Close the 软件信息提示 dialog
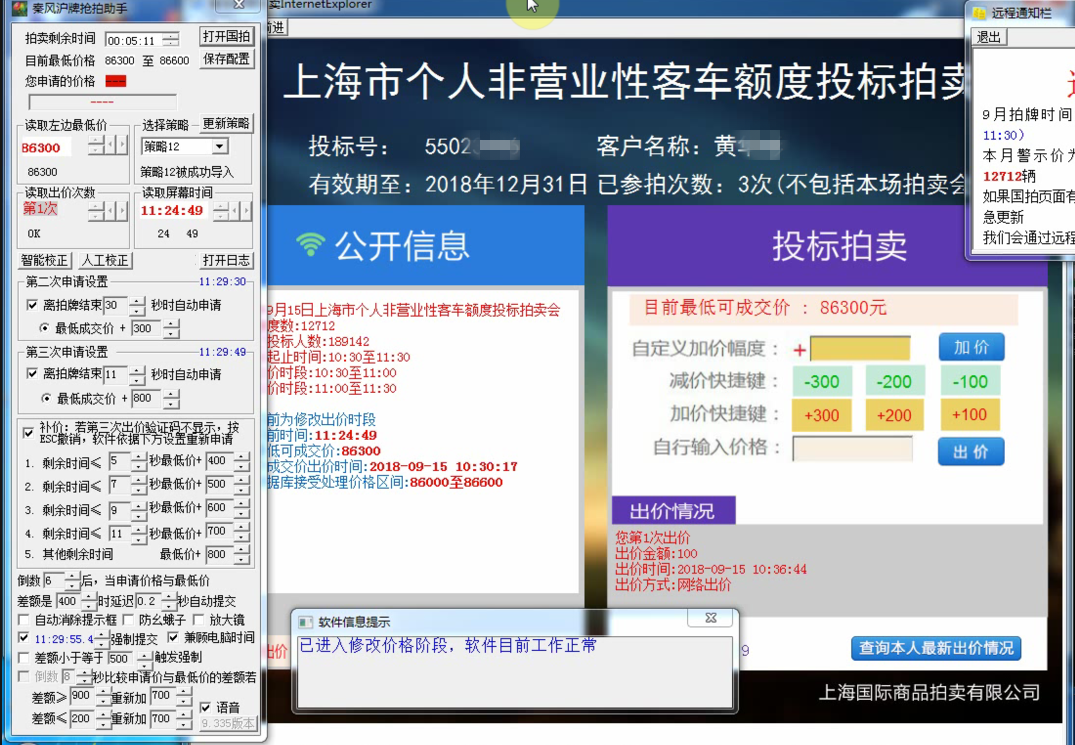Image resolution: width=1075 pixels, height=745 pixels. (711, 618)
